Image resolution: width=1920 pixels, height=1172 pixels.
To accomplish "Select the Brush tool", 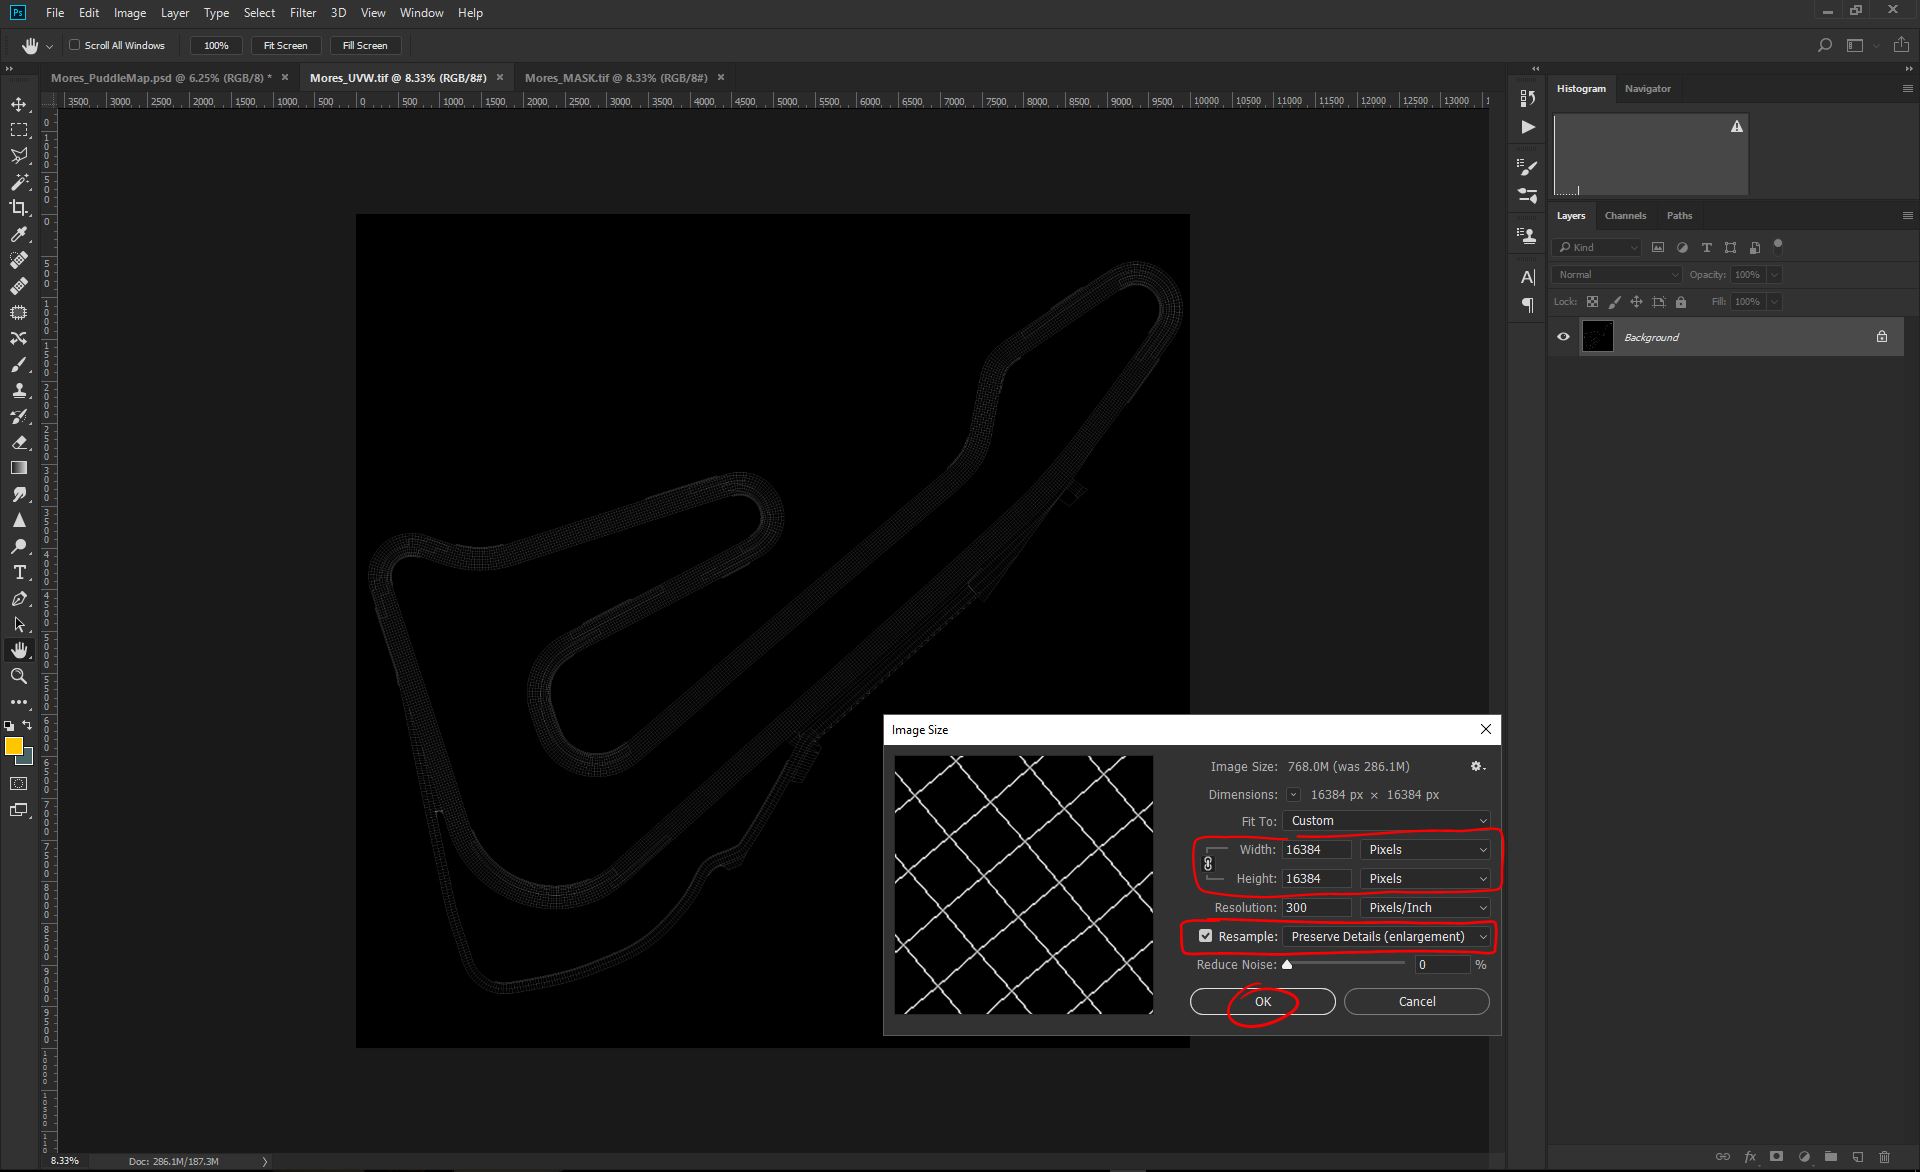I will pos(19,364).
